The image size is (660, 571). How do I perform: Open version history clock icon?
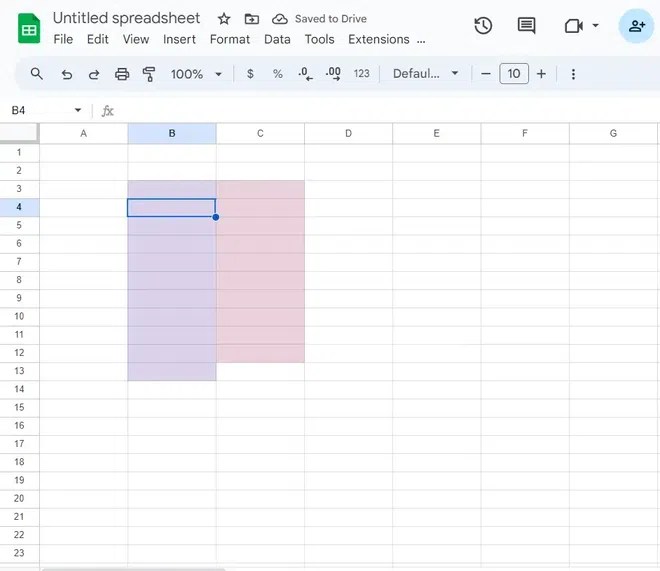(483, 26)
